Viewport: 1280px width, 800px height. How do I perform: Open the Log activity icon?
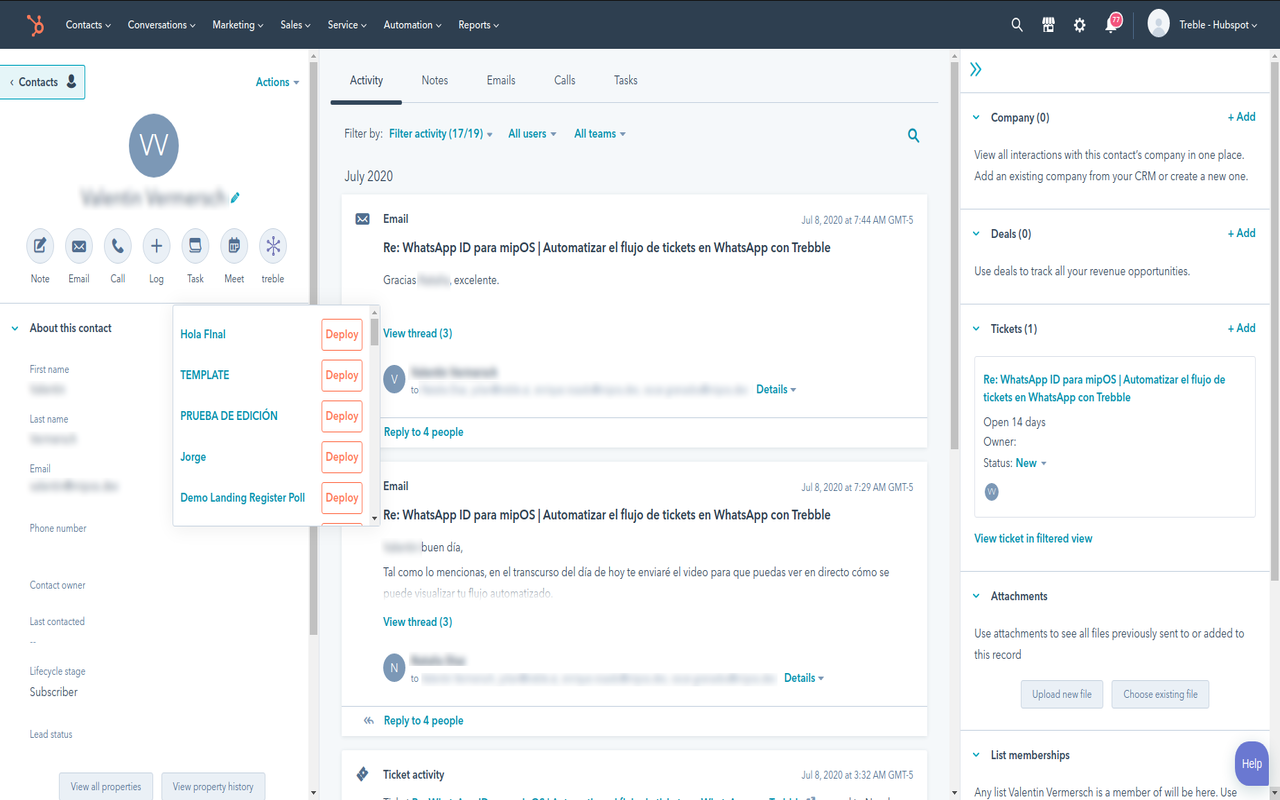point(156,246)
